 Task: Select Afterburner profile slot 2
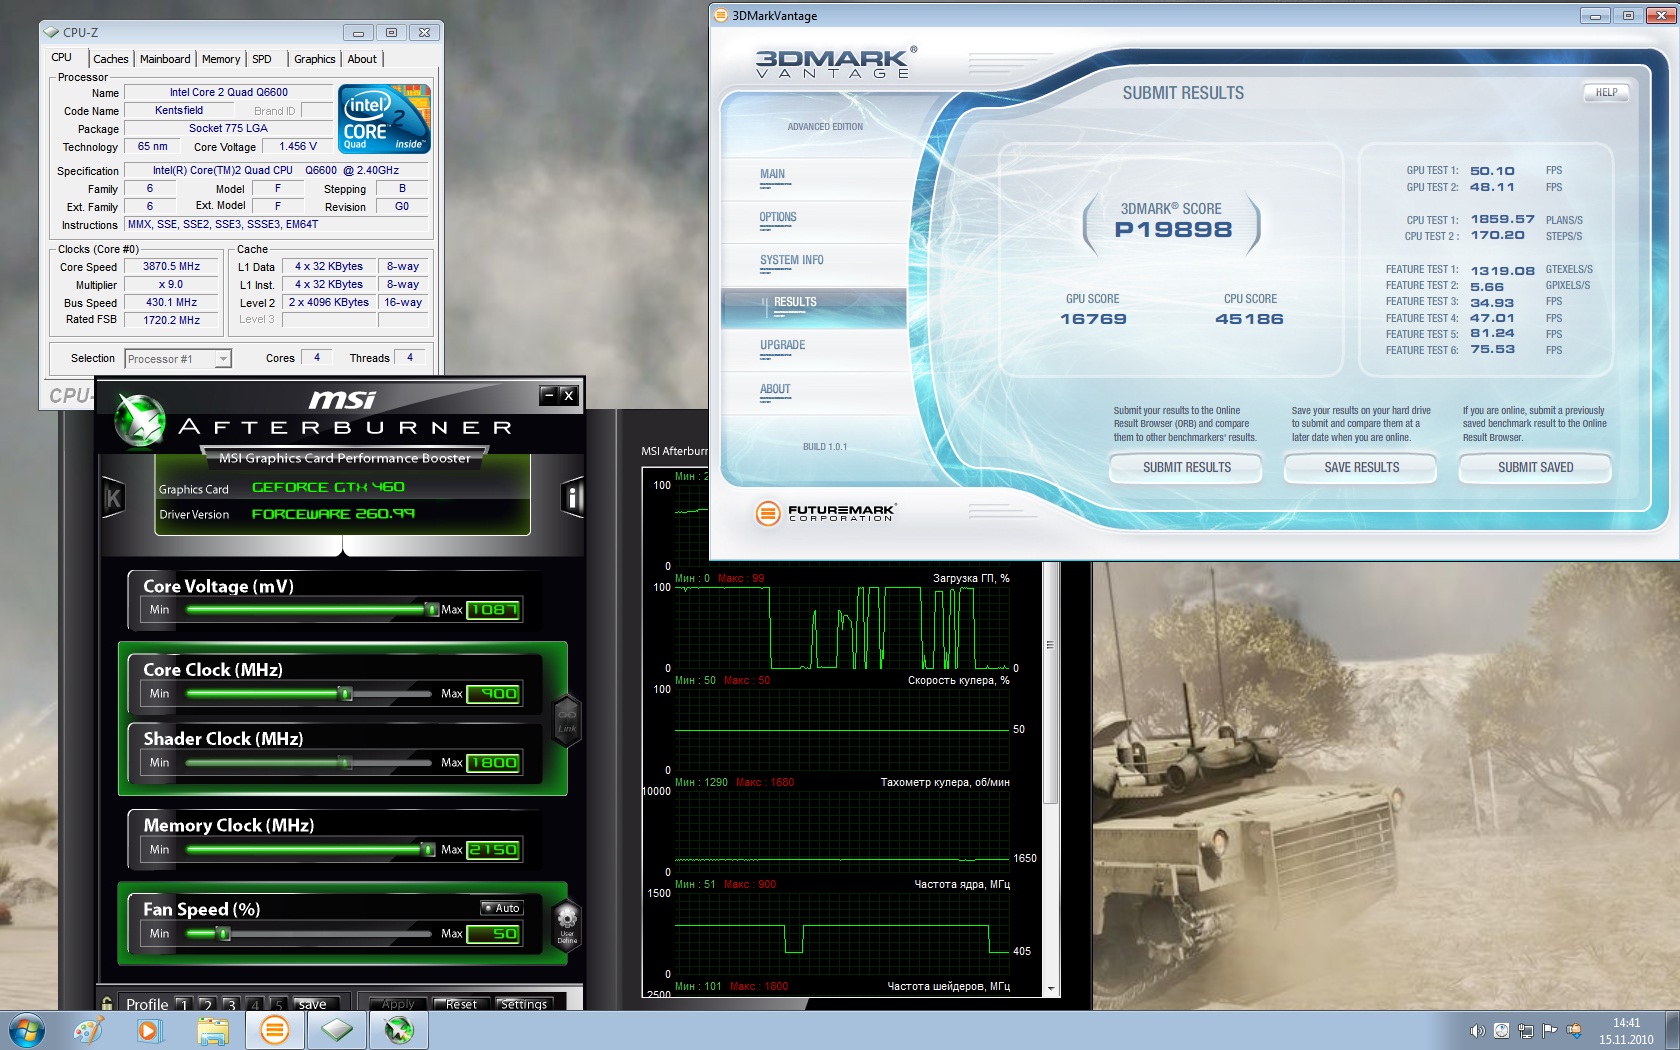[x=207, y=1004]
